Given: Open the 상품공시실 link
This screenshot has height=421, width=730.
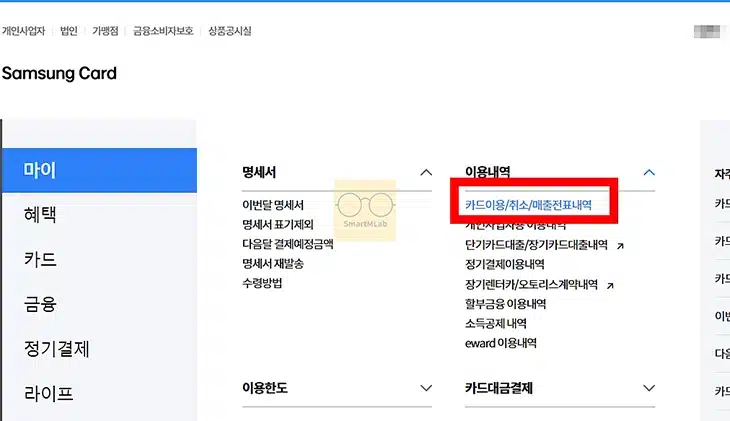Looking at the screenshot, I should coord(230,31).
